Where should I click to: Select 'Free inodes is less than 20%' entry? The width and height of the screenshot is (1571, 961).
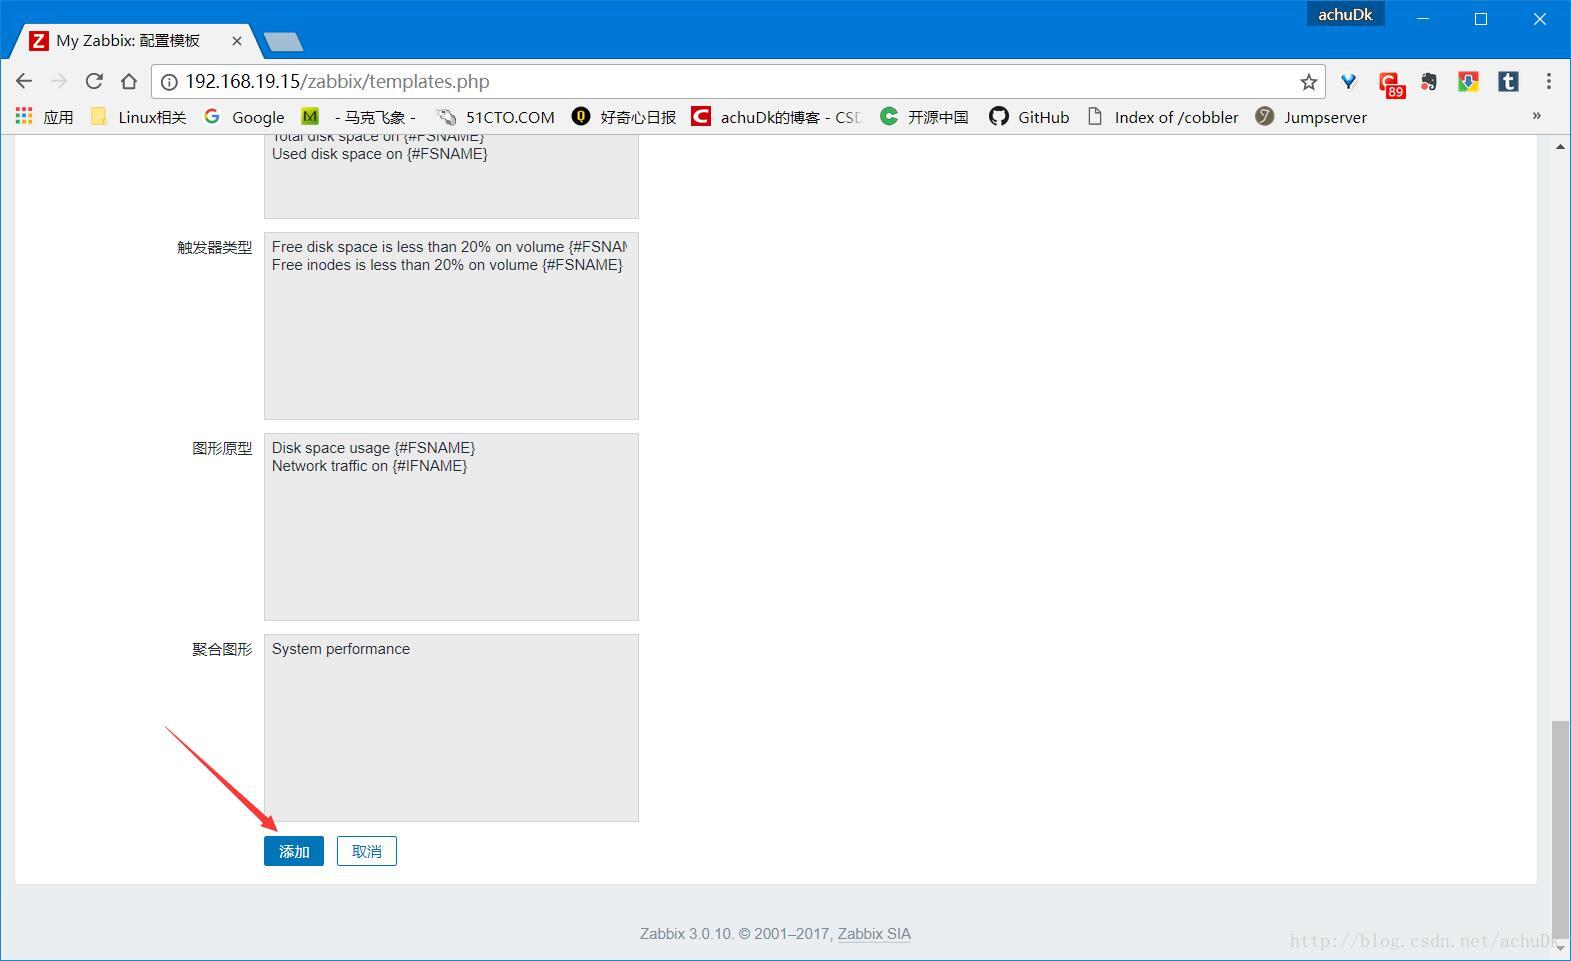tap(447, 265)
